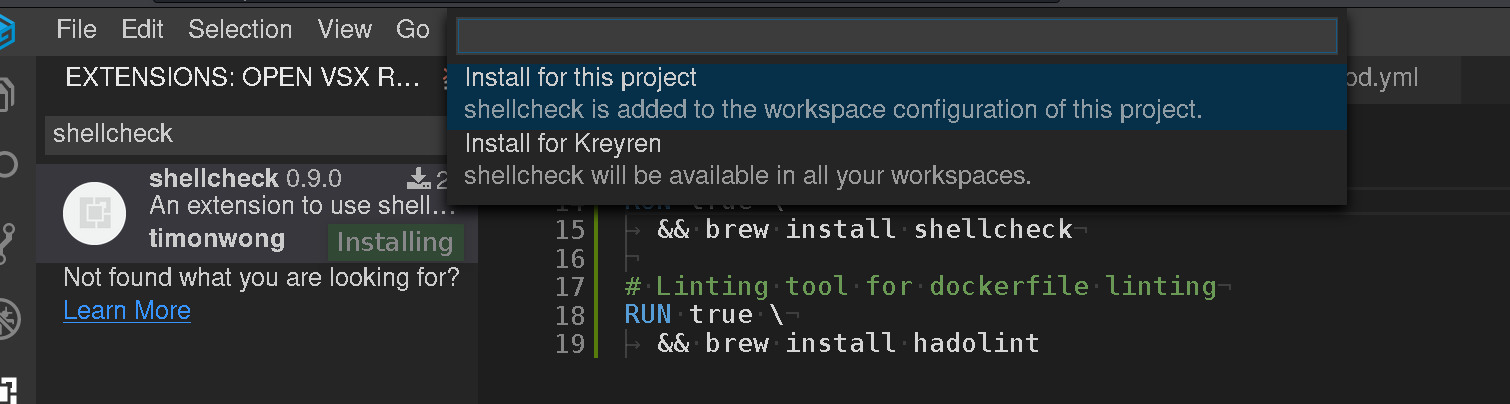Open the View menu

pos(345,29)
